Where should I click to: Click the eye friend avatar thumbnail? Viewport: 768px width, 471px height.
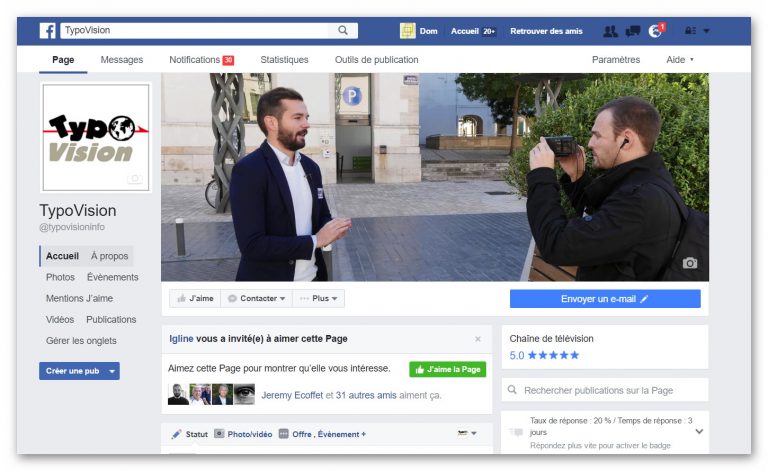pyautogui.click(x=244, y=394)
